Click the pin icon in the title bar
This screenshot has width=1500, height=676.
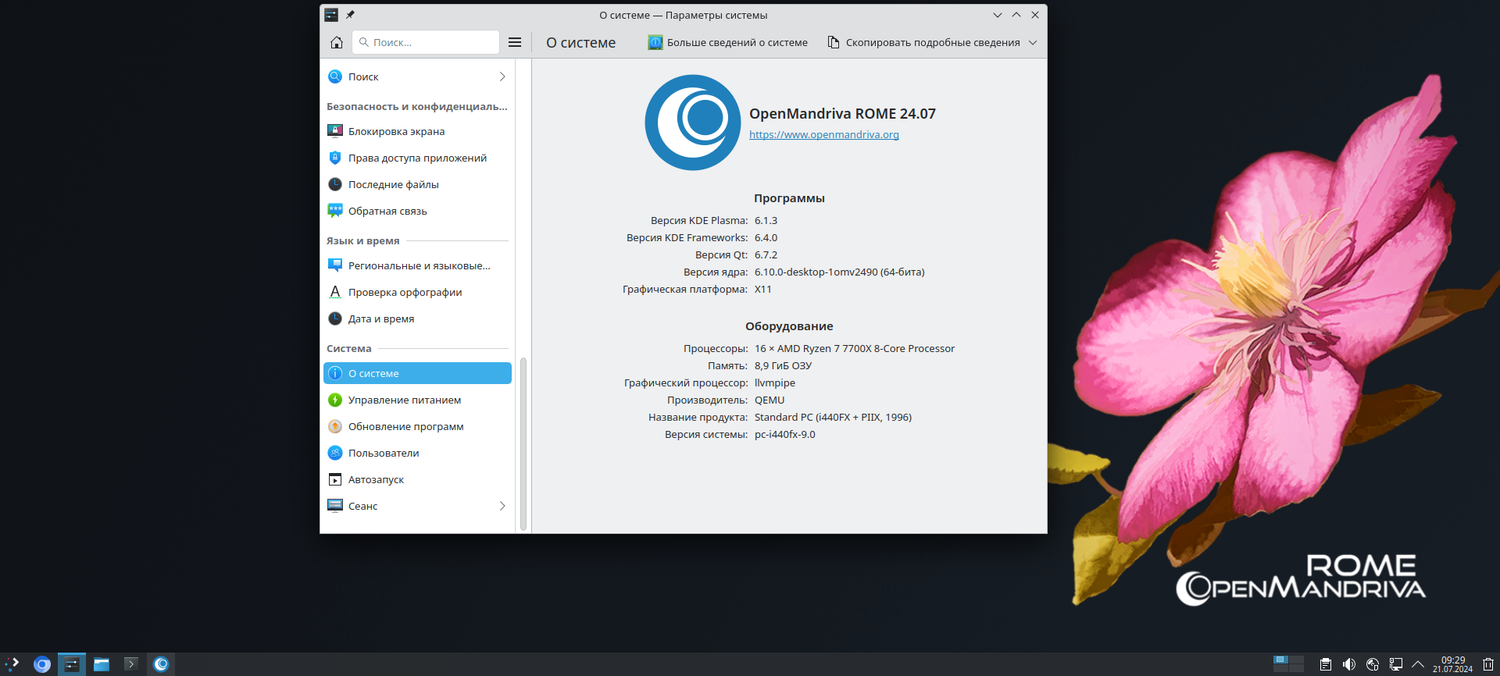[350, 15]
